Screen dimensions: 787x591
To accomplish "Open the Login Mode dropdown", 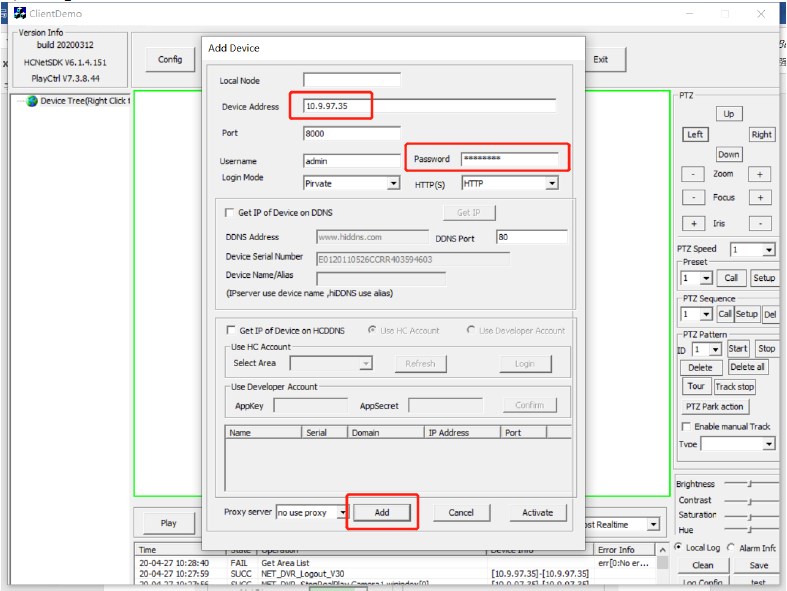I will 392,184.
